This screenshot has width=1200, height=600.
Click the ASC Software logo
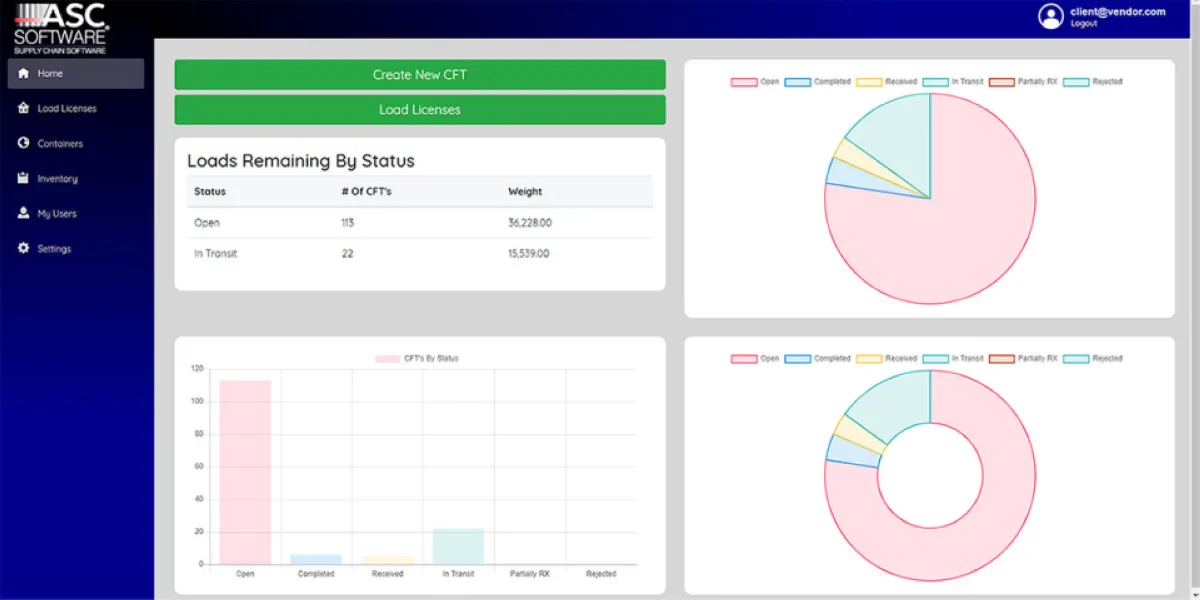coord(62,28)
